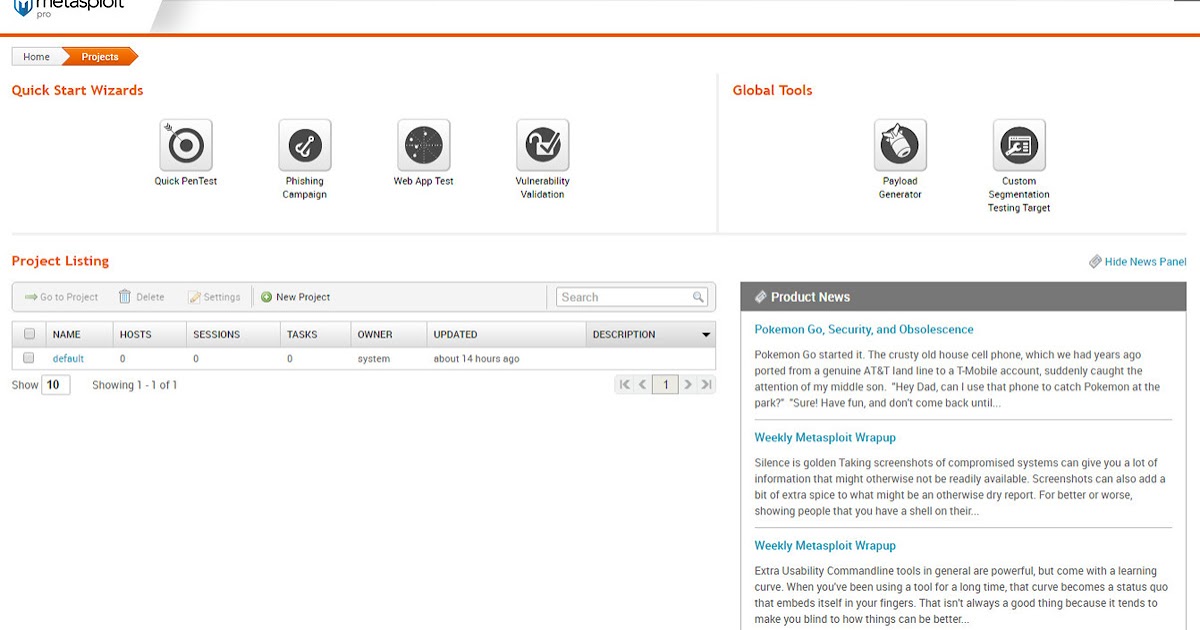The image size is (1200, 630).
Task: Click the Product News panel header
Action: pos(963,297)
